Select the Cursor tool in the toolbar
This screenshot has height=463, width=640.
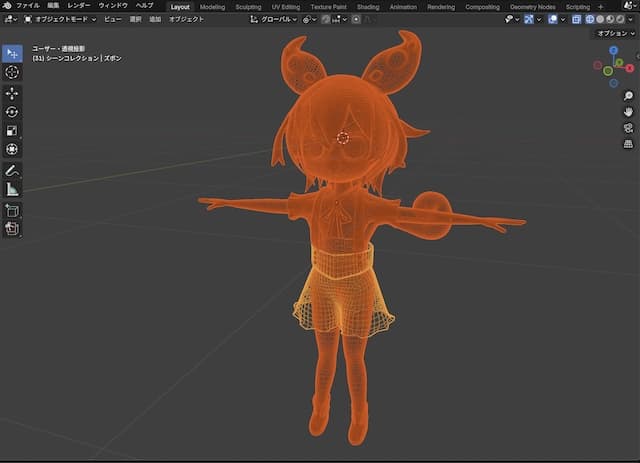pyautogui.click(x=12, y=72)
